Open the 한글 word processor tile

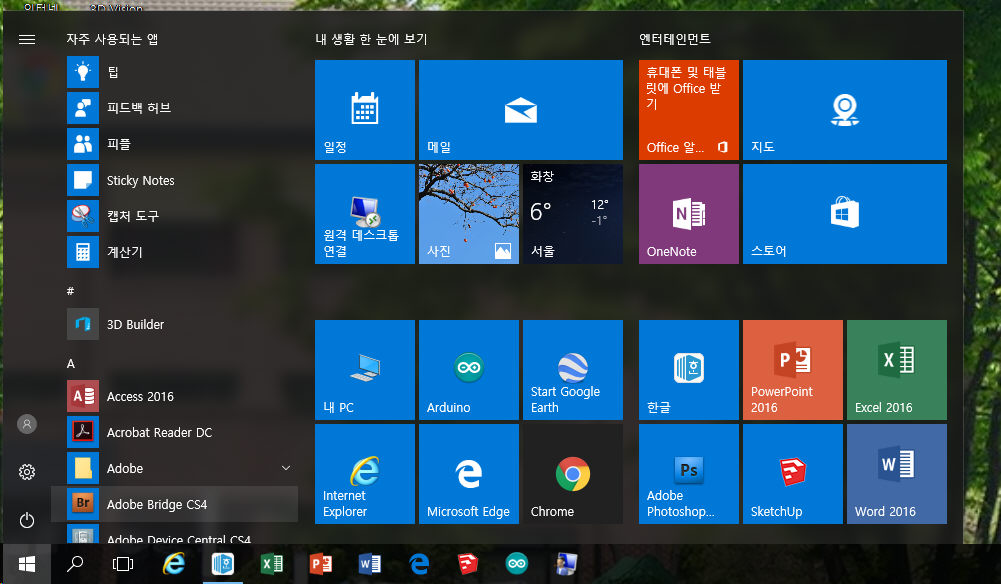click(689, 370)
